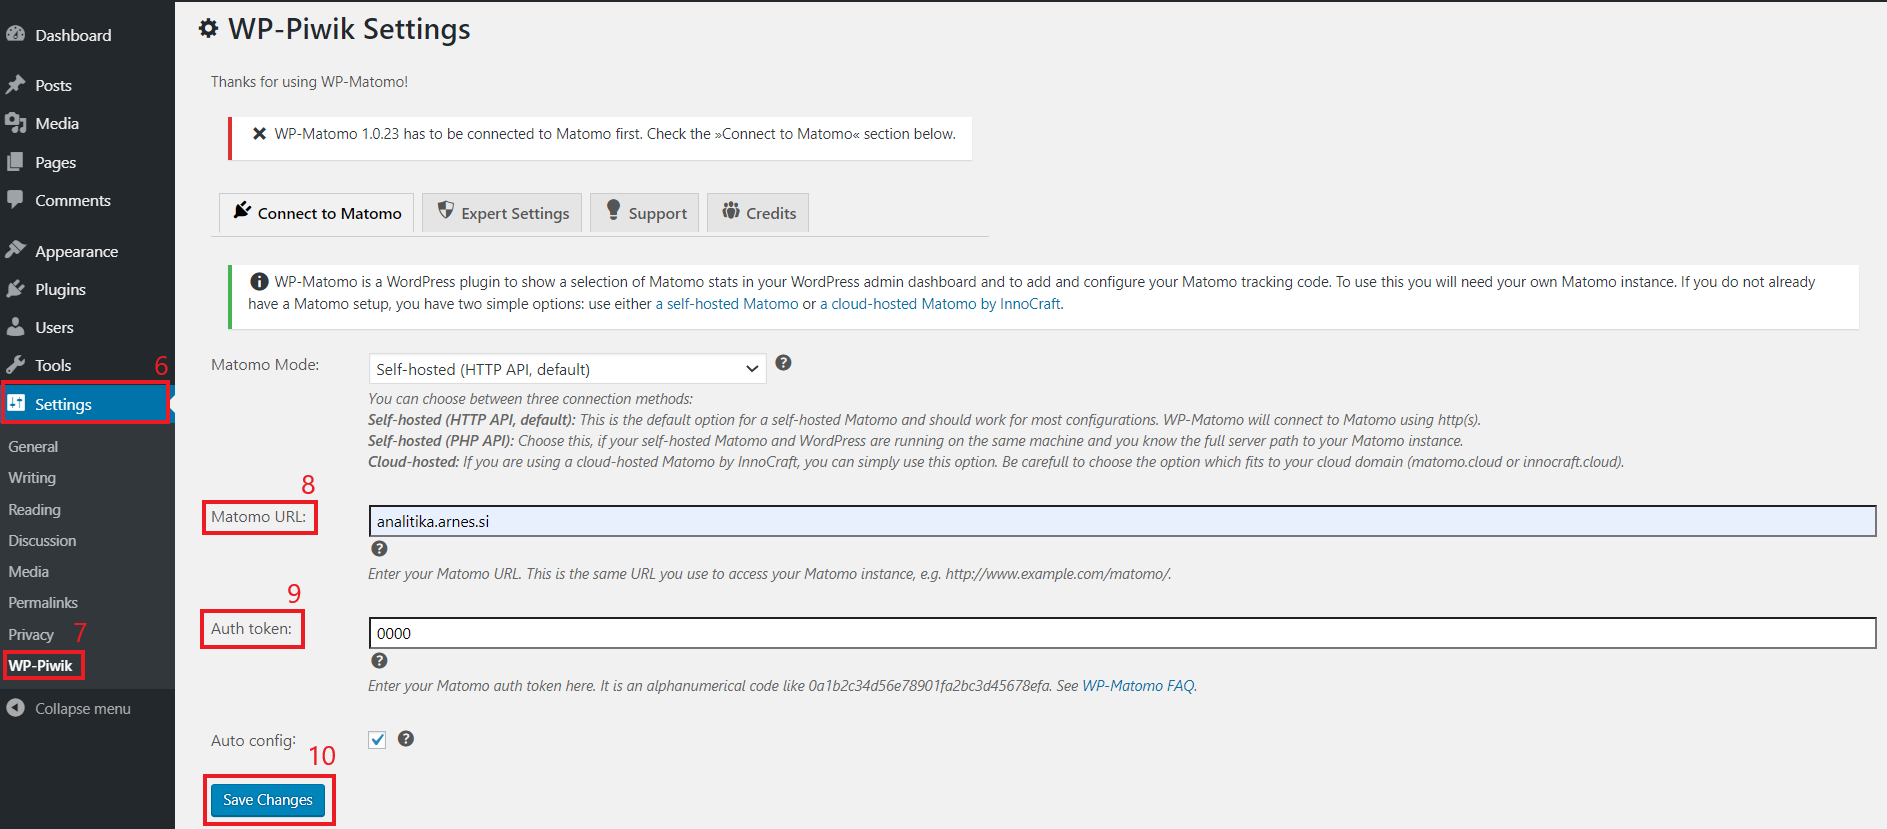Open General settings submenu
Viewport: 1887px width, 829px height.
point(33,447)
